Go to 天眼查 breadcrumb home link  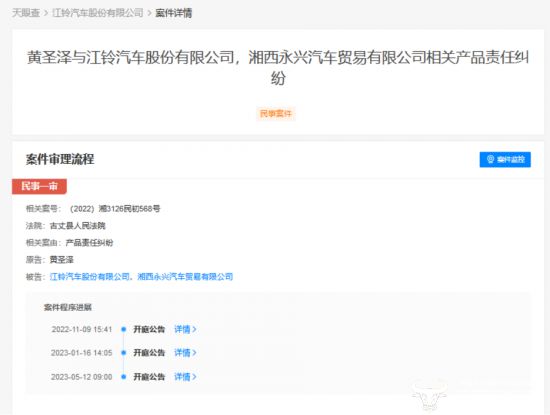coord(26,13)
